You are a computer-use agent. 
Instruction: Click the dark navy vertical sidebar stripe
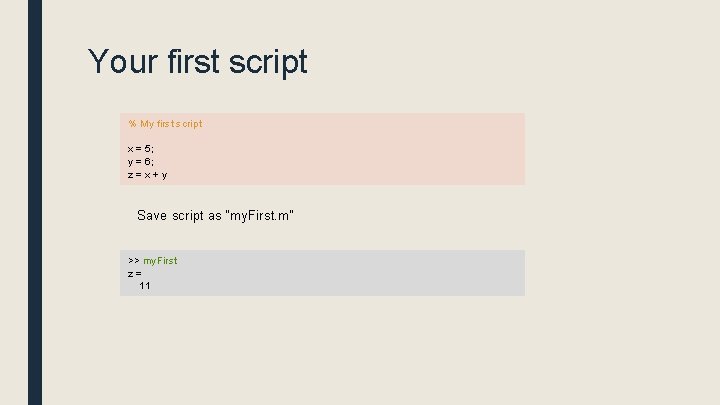click(35, 200)
